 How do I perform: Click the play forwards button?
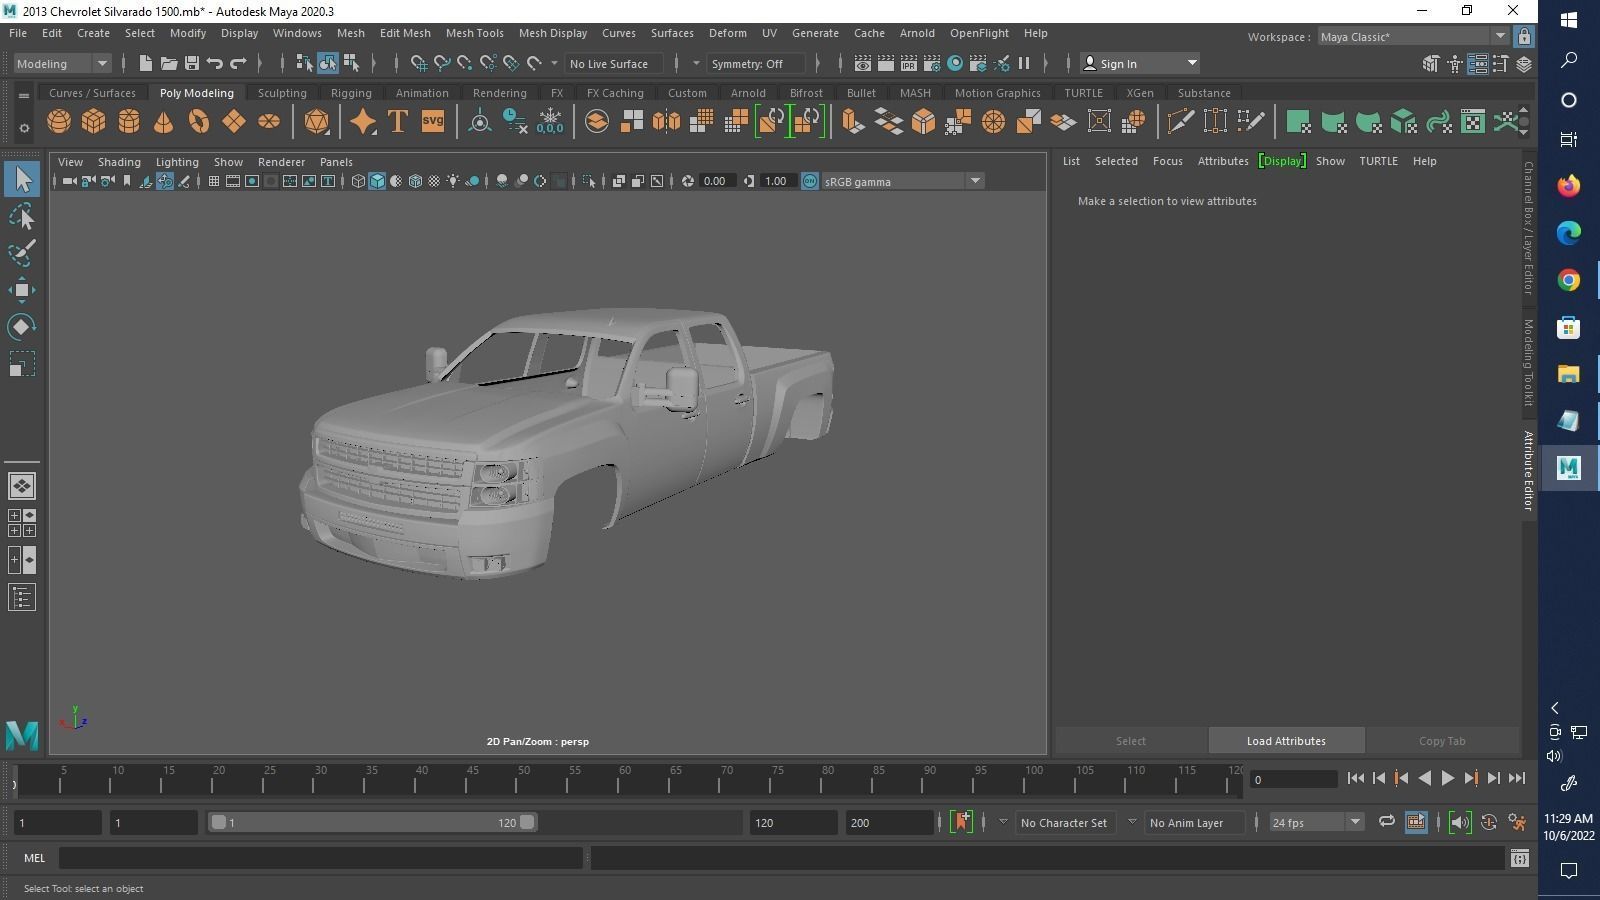[1448, 778]
